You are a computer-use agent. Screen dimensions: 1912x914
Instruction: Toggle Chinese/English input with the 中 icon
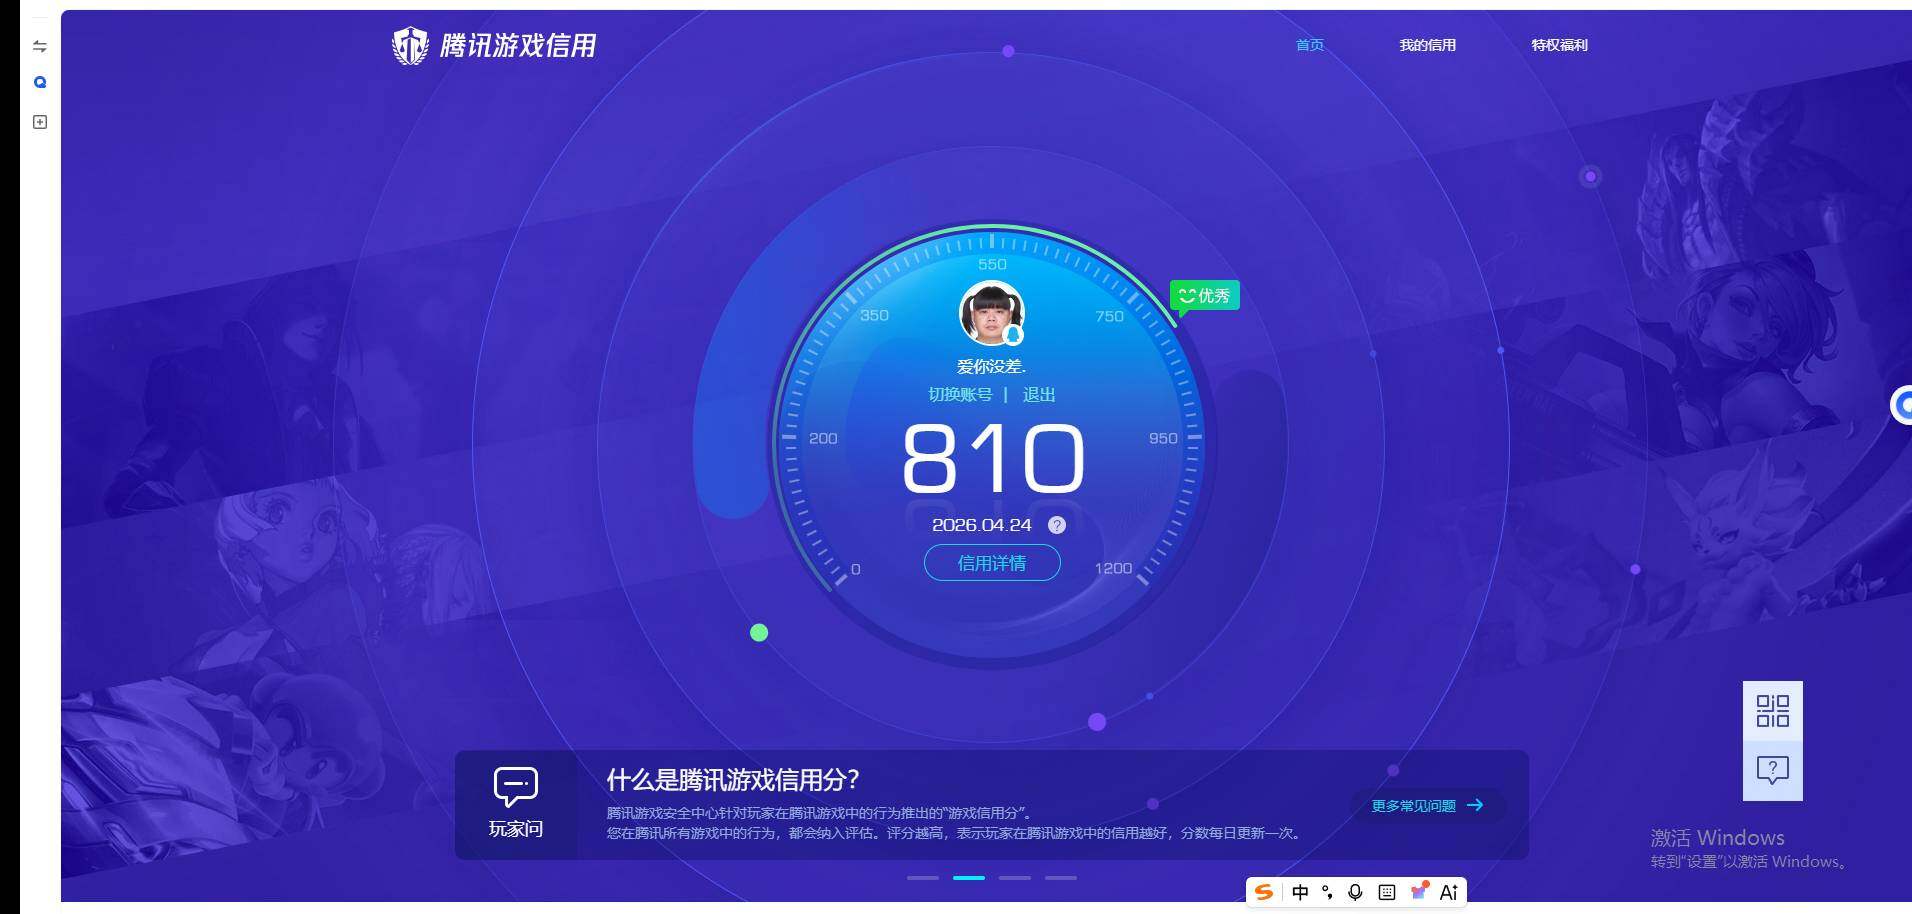click(1300, 892)
